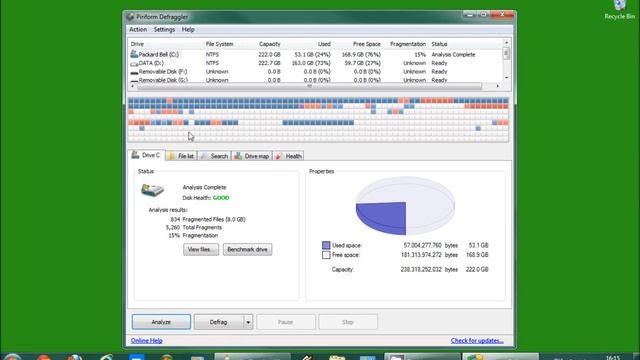
Task: Click the Check for updates... link
Action: [477, 340]
